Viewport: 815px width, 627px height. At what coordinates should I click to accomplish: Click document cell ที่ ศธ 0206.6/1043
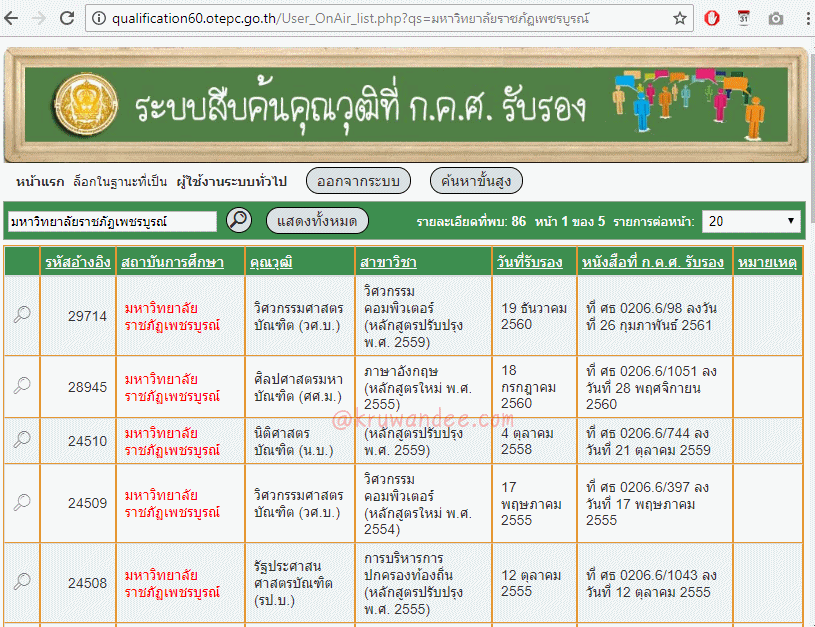(x=655, y=583)
